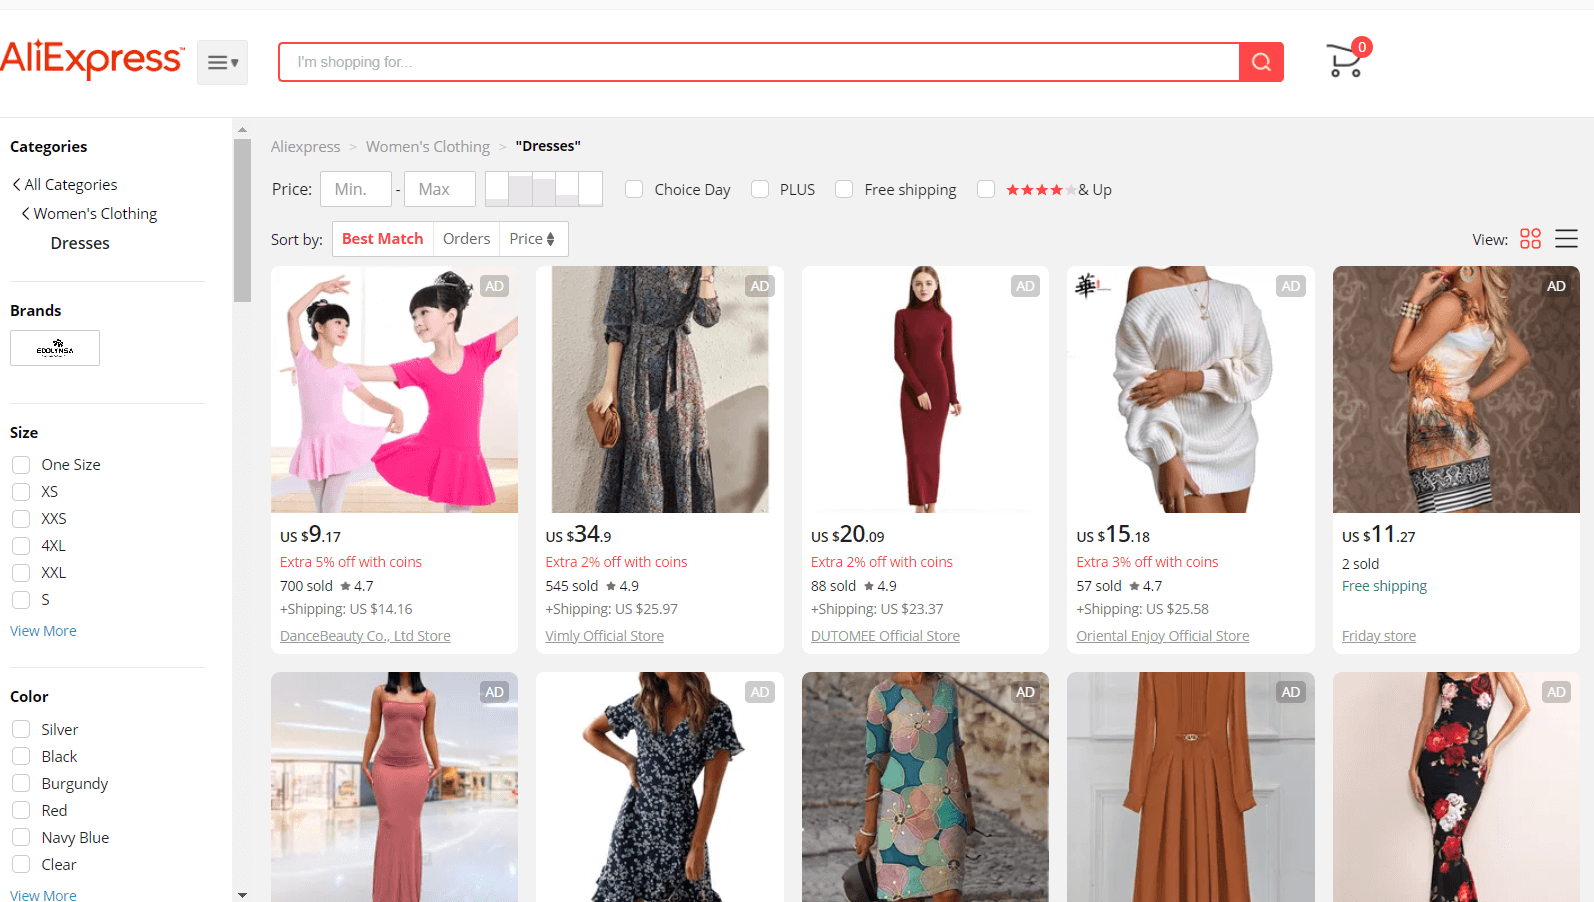This screenshot has height=902, width=1594.
Task: Click the sidebar scrollbar up arrow
Action: [242, 130]
